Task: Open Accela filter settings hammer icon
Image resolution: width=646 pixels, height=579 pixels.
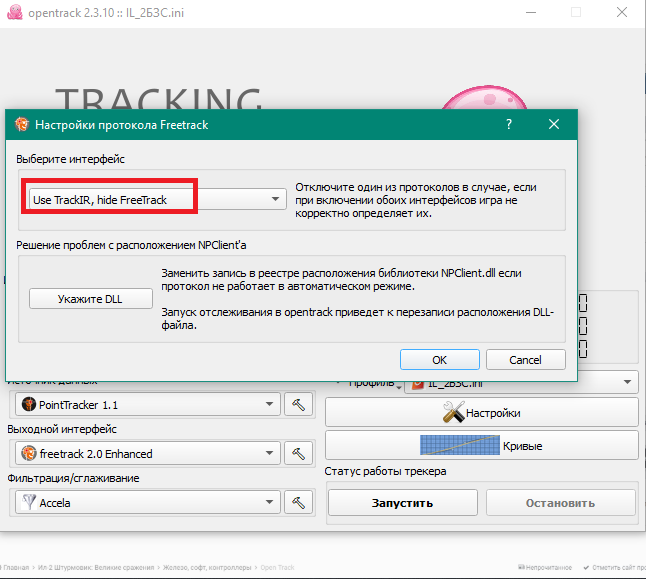Action: 298,502
